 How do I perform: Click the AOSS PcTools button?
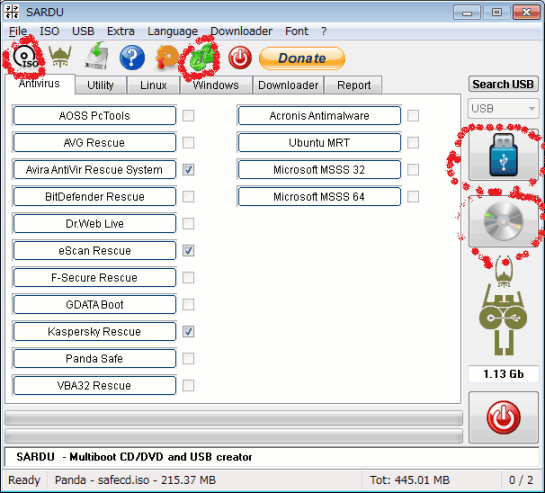point(95,115)
